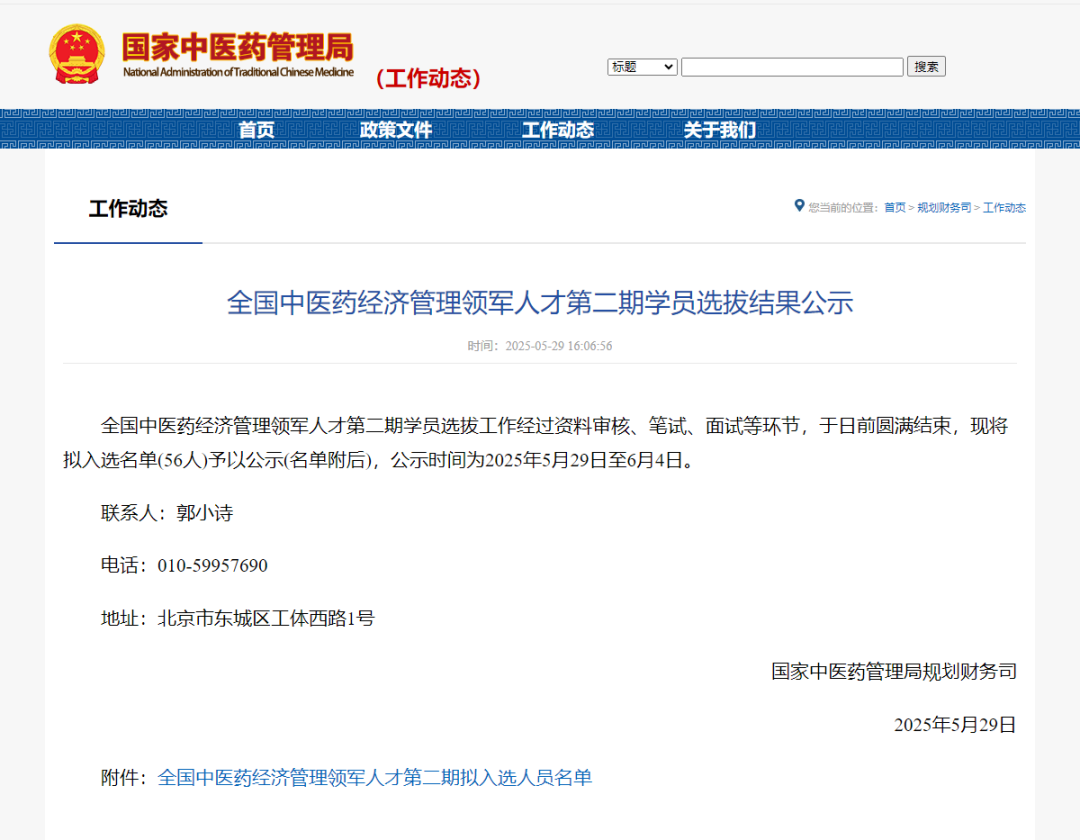Click the red (工作动态) header label
1080x840 pixels.
click(428, 78)
